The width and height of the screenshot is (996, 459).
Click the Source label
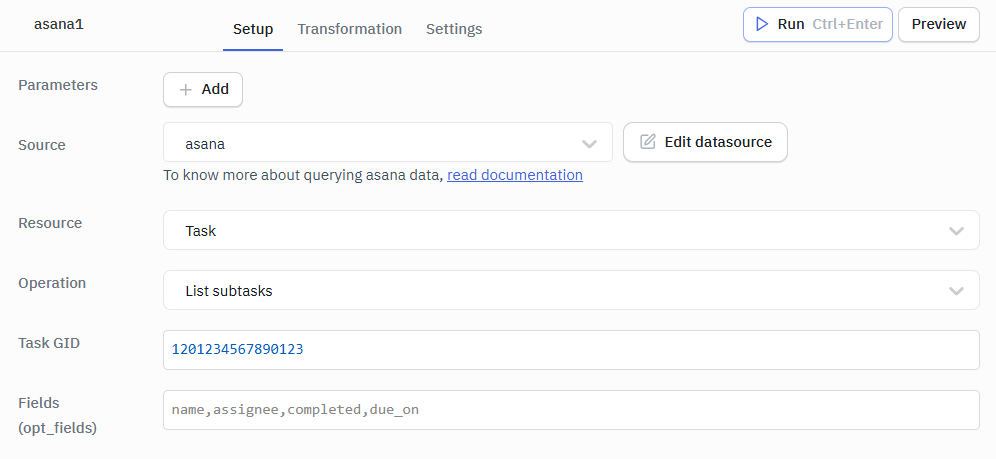[x=42, y=145]
